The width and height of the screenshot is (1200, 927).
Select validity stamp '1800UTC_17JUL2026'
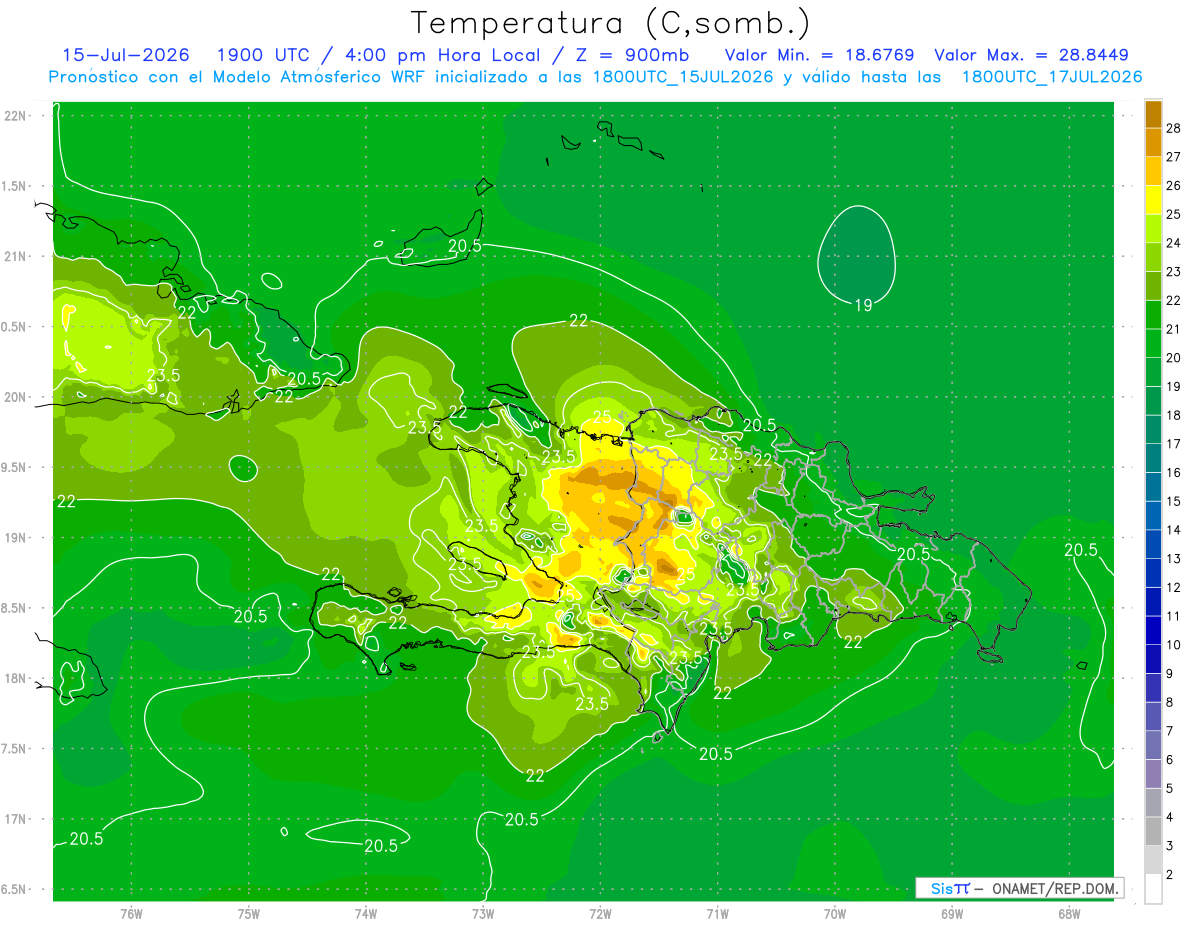tap(1052, 77)
